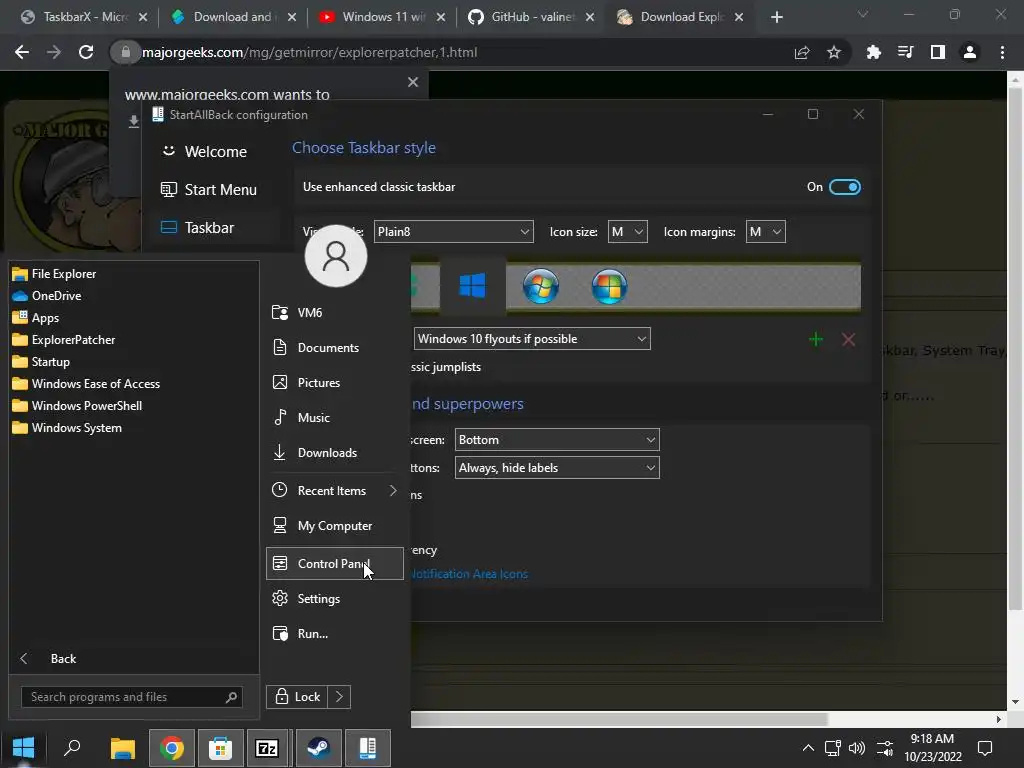Open File Explorer from taskbar

(x=122, y=748)
